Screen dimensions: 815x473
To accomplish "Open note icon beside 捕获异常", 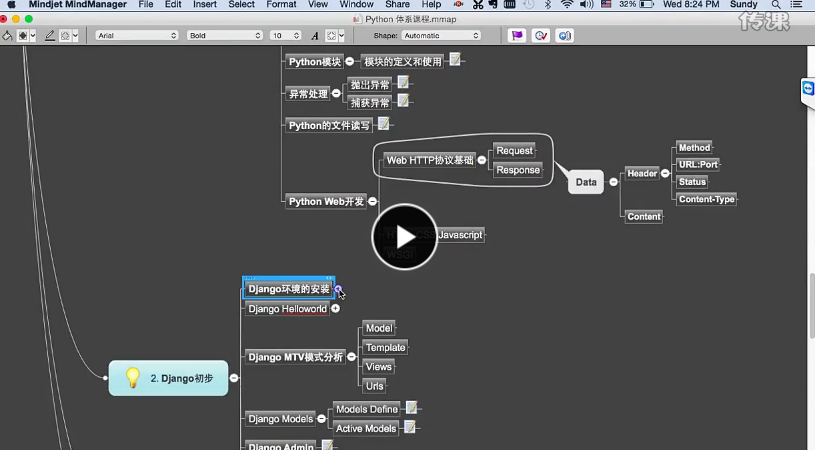I will coord(403,100).
